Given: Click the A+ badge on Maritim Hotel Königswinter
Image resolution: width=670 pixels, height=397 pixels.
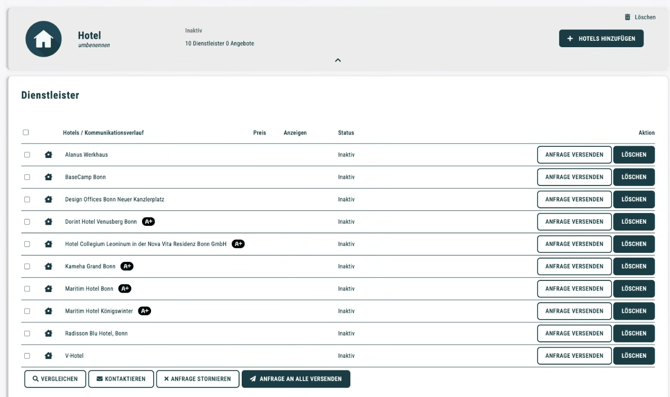Looking at the screenshot, I should [x=144, y=311].
